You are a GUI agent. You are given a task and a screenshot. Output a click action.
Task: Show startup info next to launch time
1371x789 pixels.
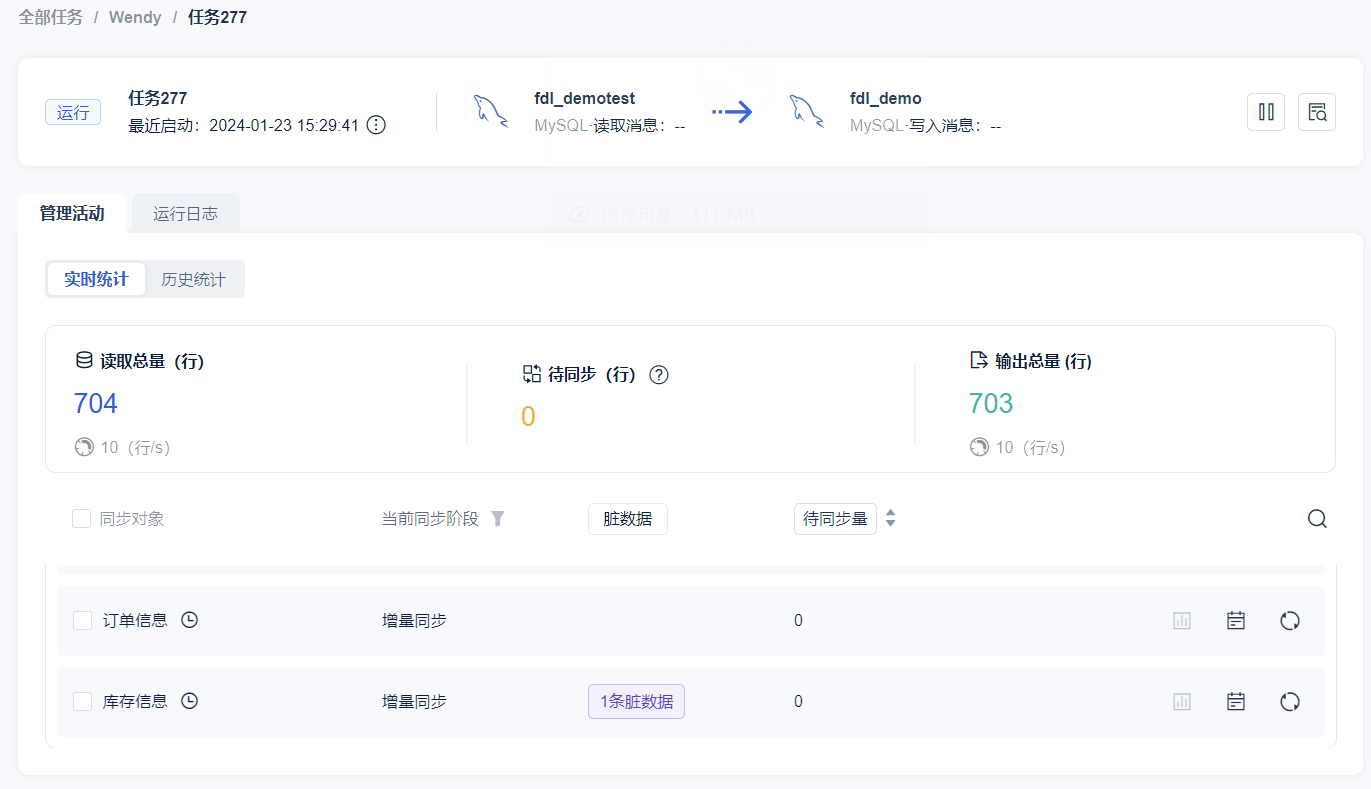tap(376, 125)
